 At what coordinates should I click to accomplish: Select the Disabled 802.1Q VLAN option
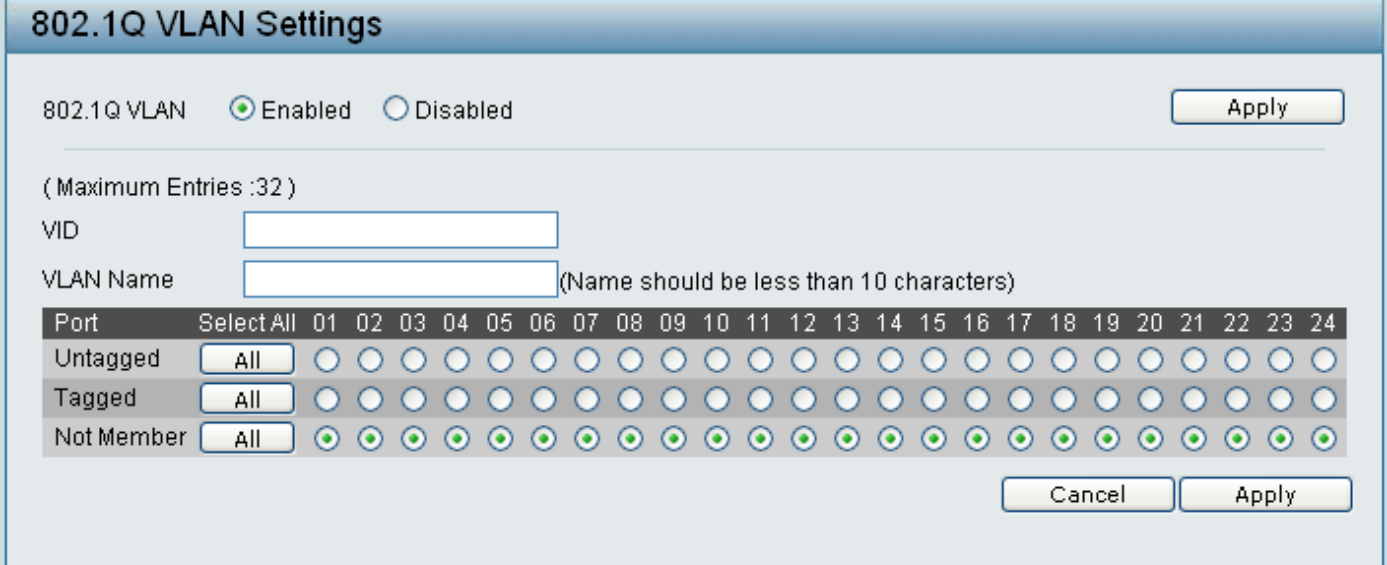tap(396, 109)
